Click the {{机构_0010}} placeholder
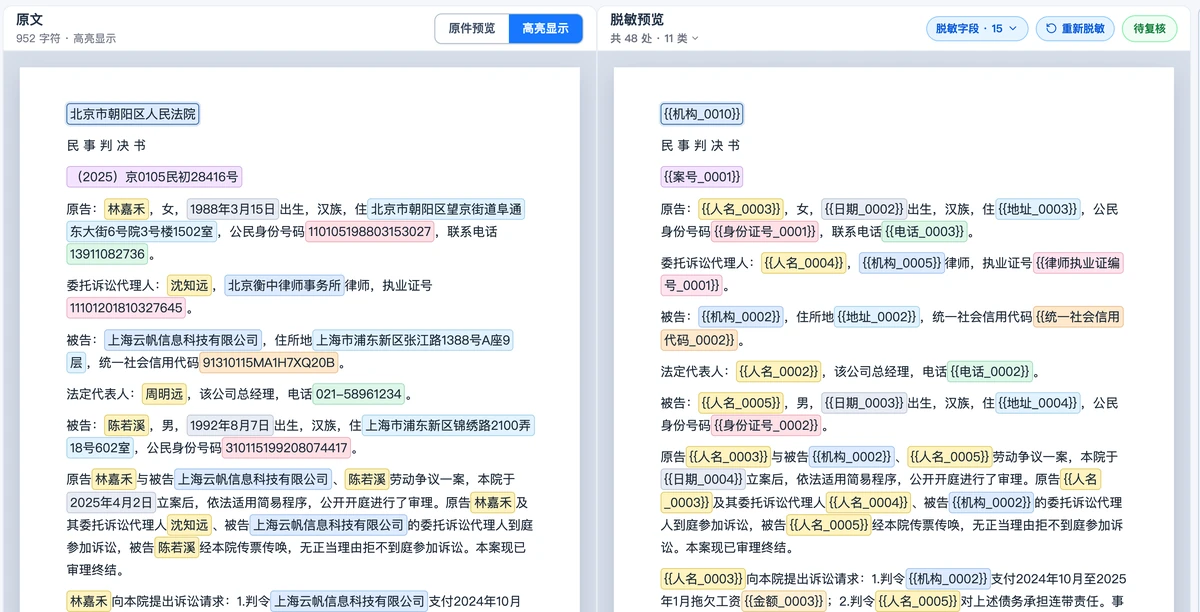 click(x=701, y=114)
